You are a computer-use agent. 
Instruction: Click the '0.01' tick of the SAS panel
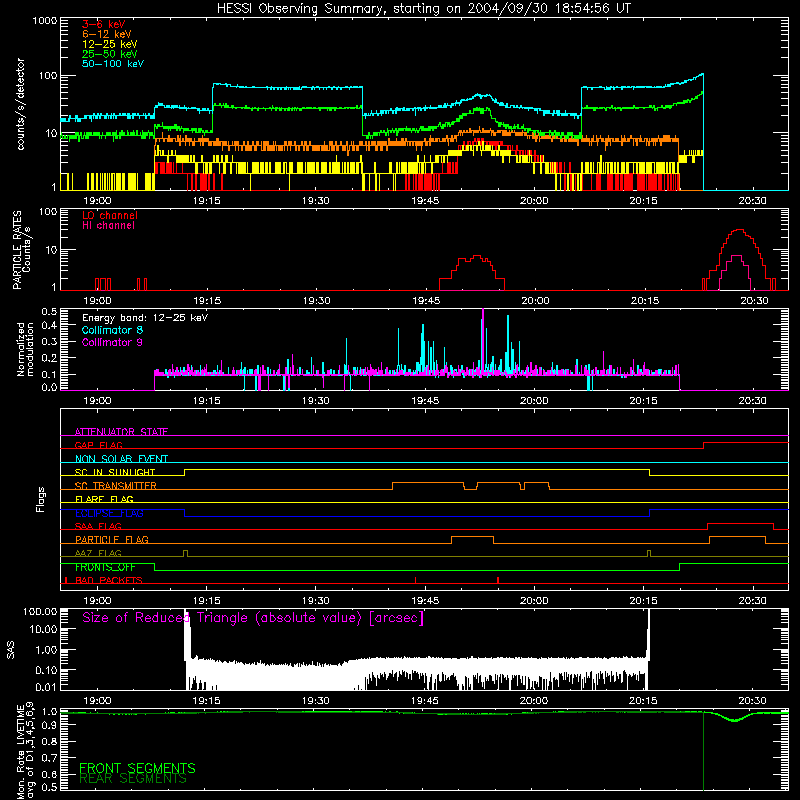46,687
